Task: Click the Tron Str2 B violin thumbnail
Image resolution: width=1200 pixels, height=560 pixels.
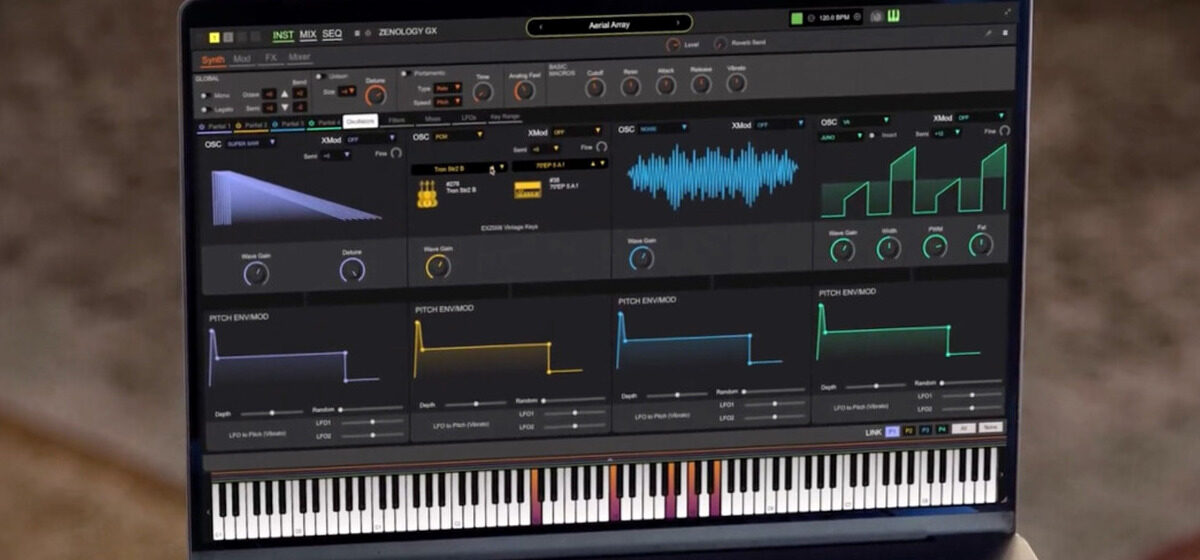Action: click(x=427, y=193)
